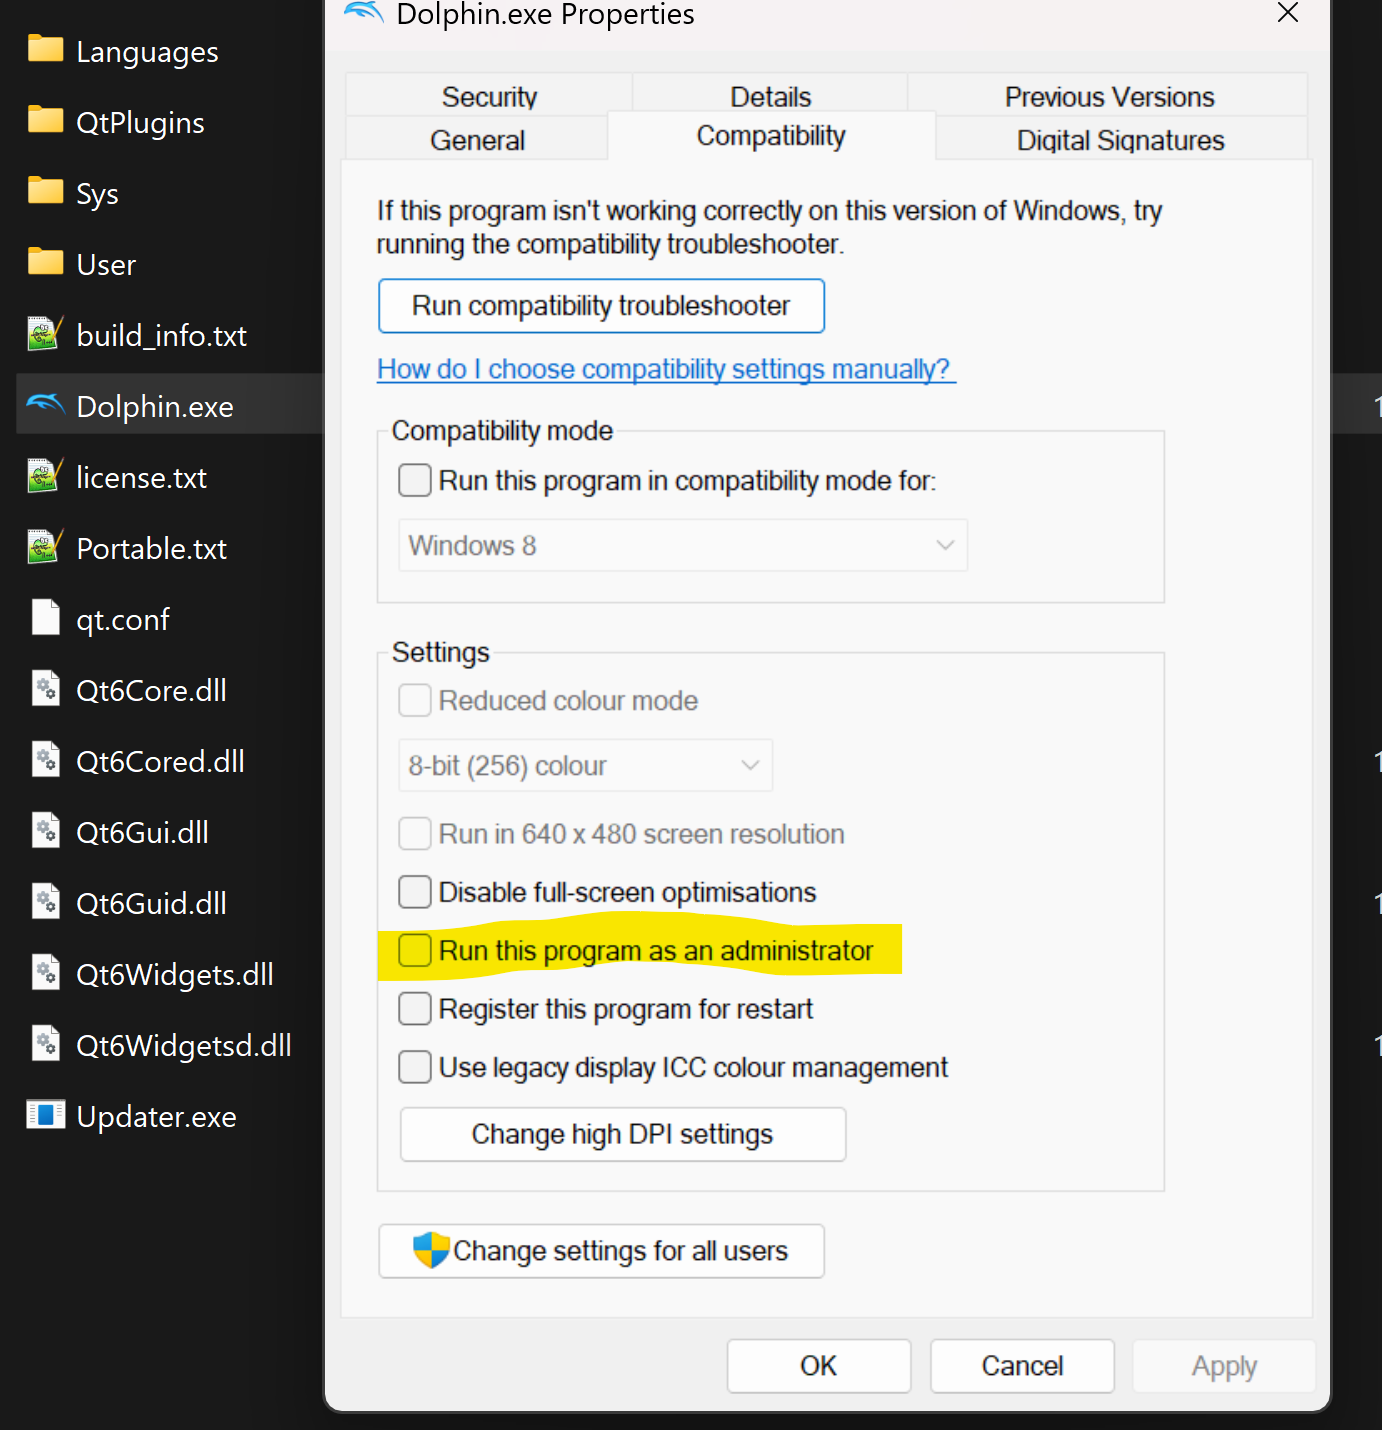This screenshot has width=1382, height=1430.
Task: Click the User folder icon
Action: (x=45, y=262)
